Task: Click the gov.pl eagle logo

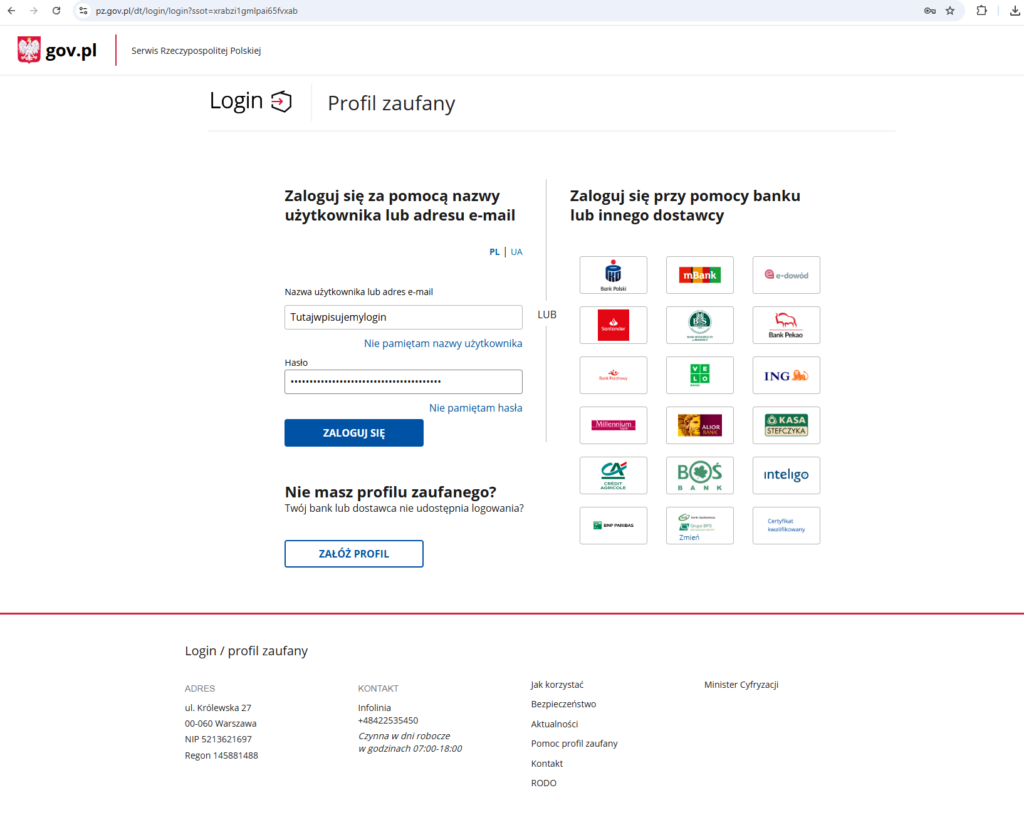Action: 29,50
